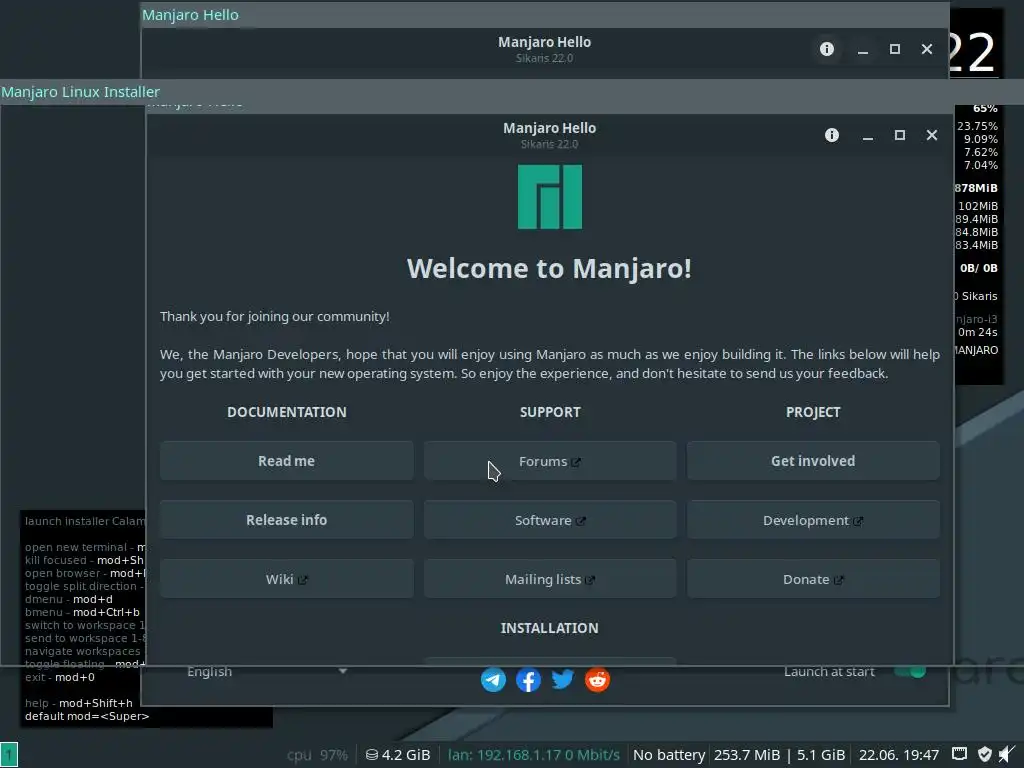Image resolution: width=1024 pixels, height=768 pixels.
Task: Click the About info icon in front Manjaro Hello
Action: pos(831,135)
